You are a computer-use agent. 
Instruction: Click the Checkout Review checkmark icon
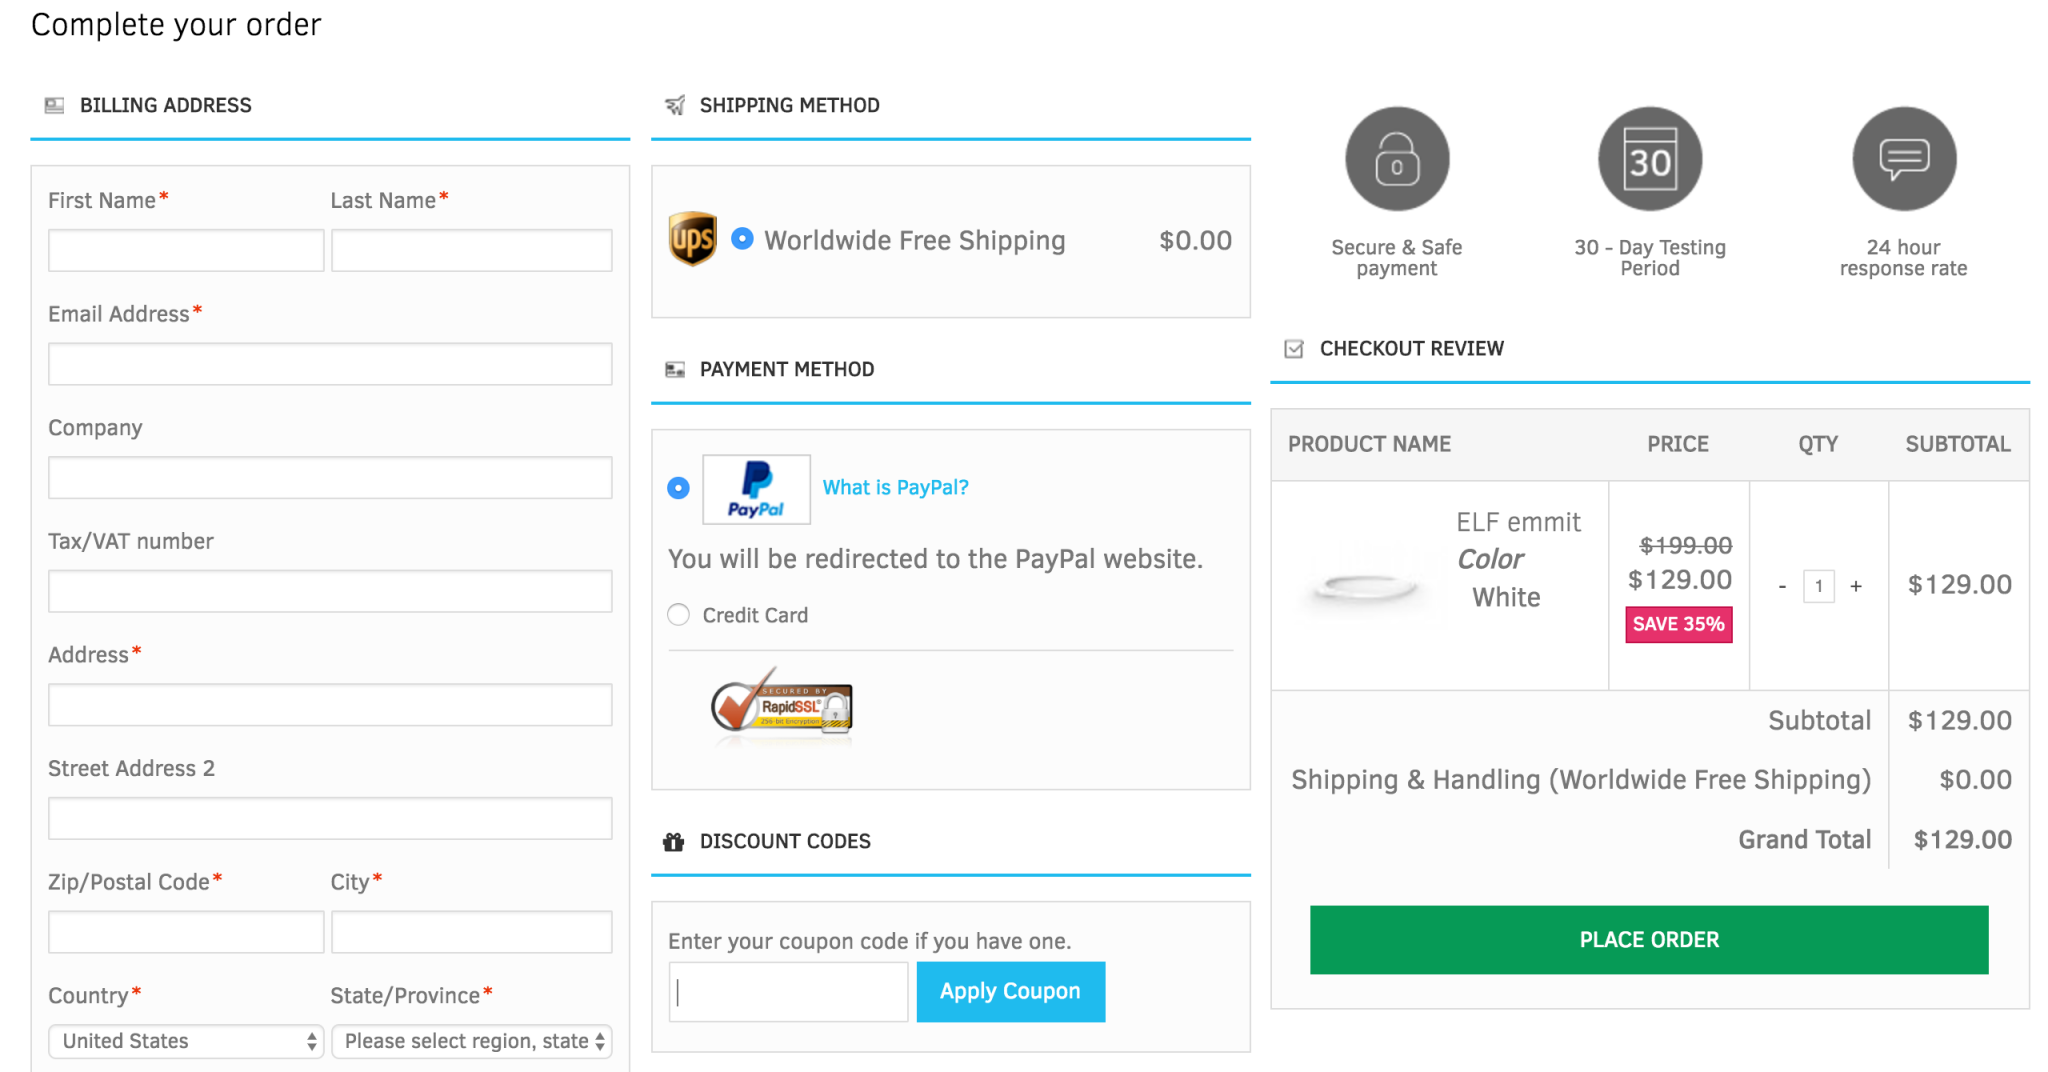[1294, 349]
